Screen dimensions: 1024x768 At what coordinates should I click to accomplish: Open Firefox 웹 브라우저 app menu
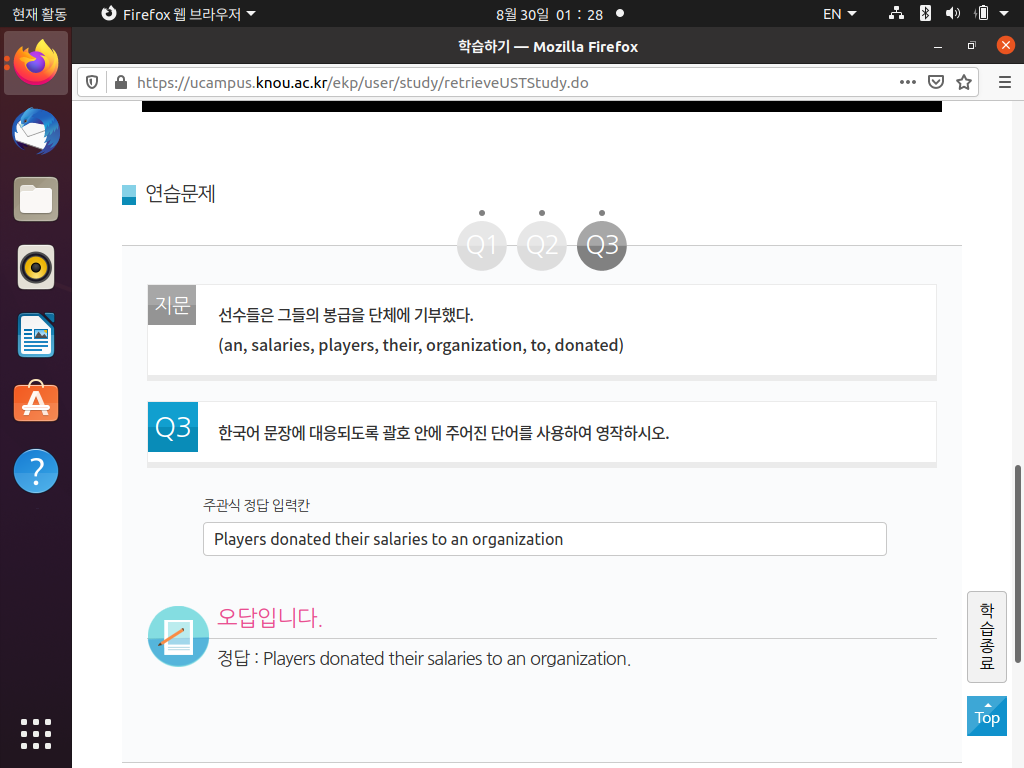tap(179, 14)
